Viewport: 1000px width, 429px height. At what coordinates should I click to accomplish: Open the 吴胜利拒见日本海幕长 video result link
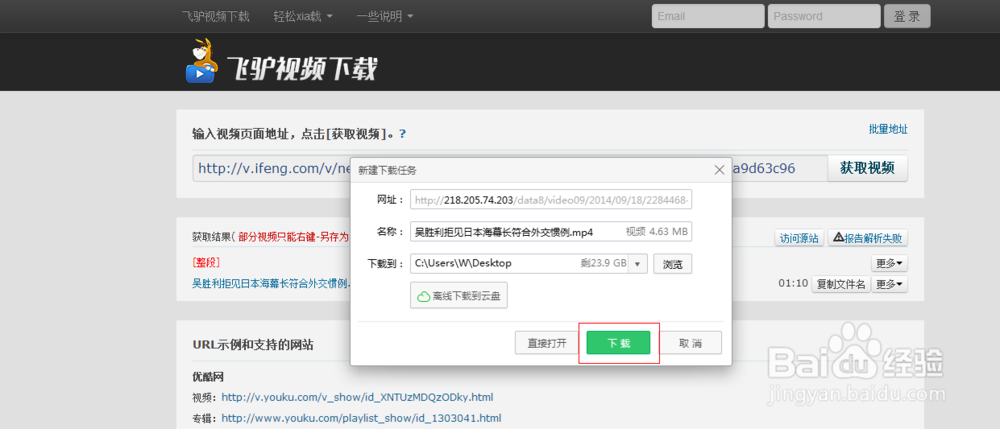click(271, 283)
